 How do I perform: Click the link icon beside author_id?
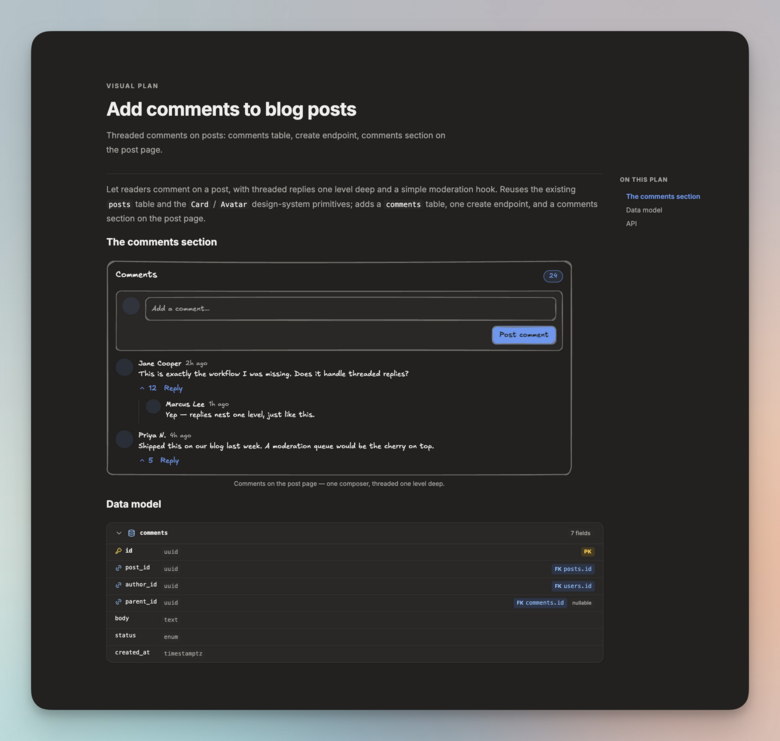(x=118, y=585)
